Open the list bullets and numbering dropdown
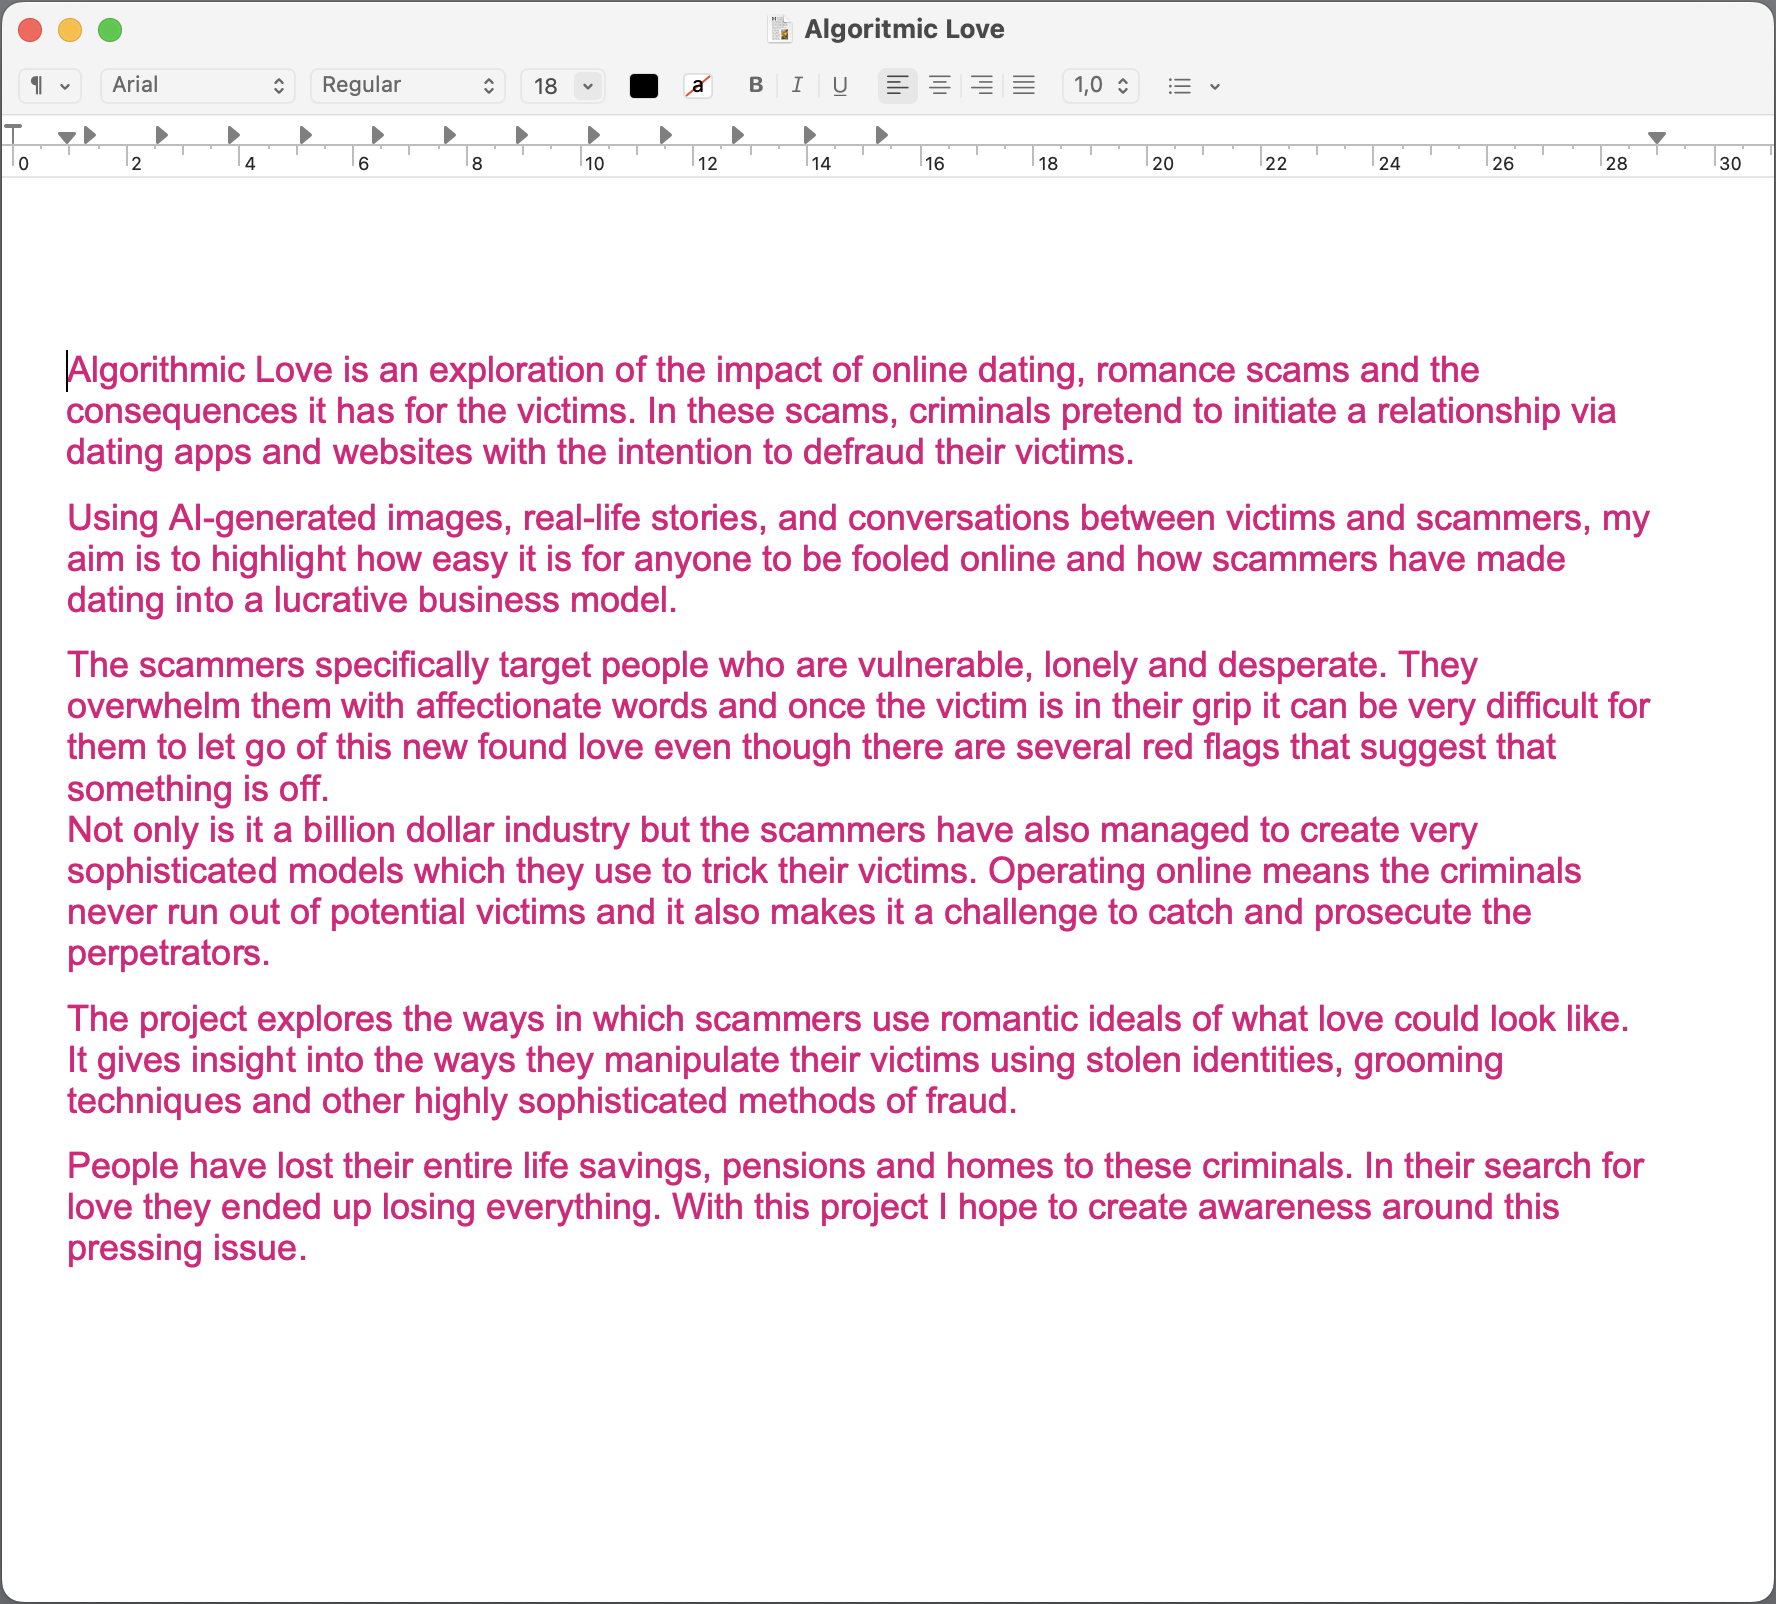This screenshot has width=1776, height=1604. (x=1194, y=86)
